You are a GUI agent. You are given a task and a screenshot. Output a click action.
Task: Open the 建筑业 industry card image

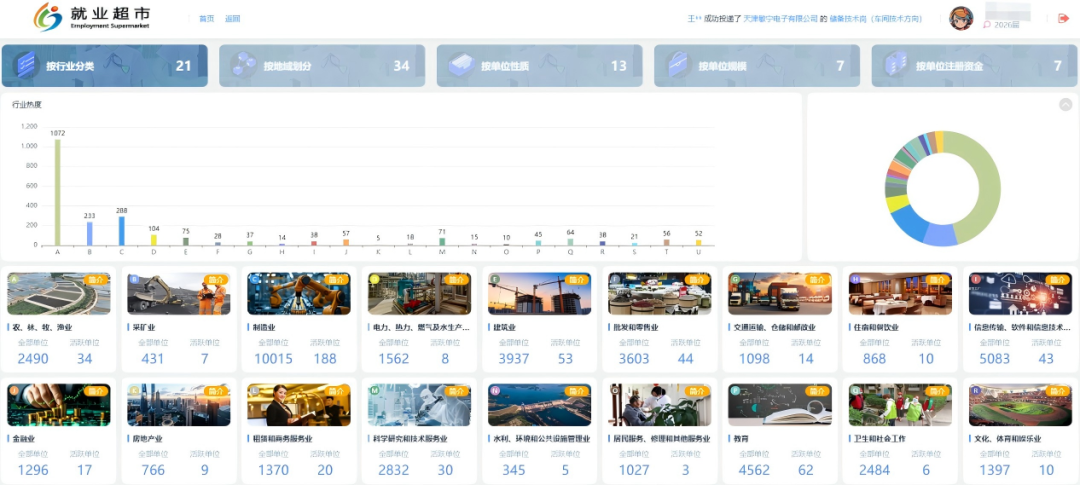tap(540, 294)
